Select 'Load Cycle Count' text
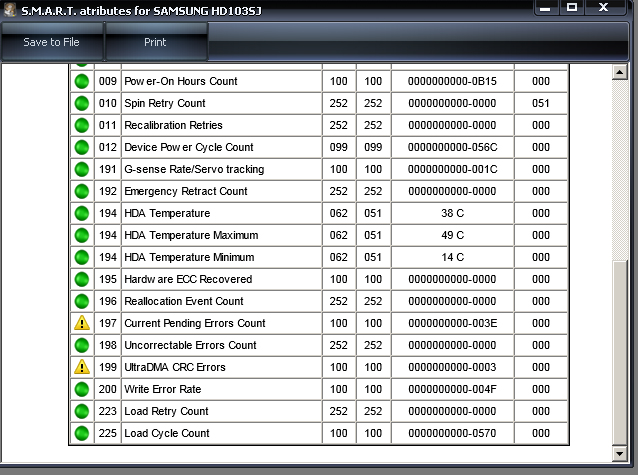The height and width of the screenshot is (475, 638). coord(166,433)
